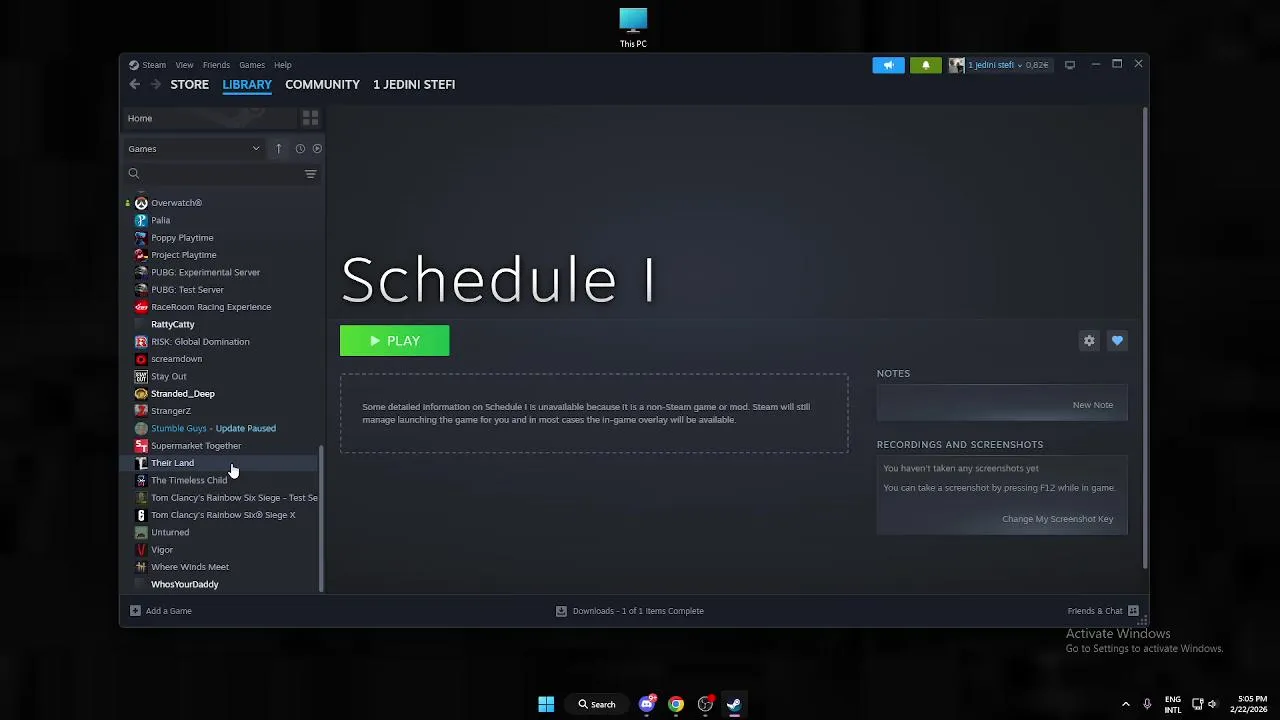This screenshot has height=720, width=1280.
Task: Switch to the STORE tab
Action: pos(189,85)
